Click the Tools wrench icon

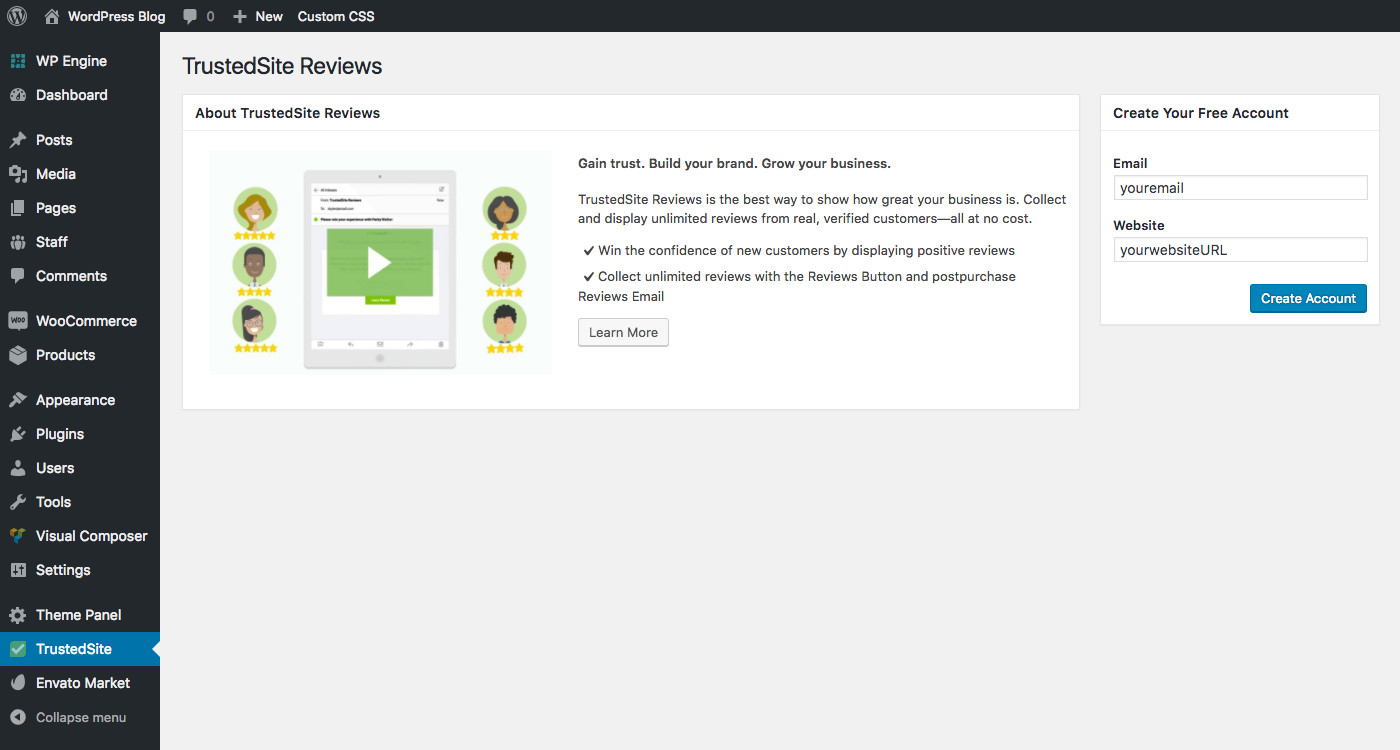pyautogui.click(x=18, y=502)
